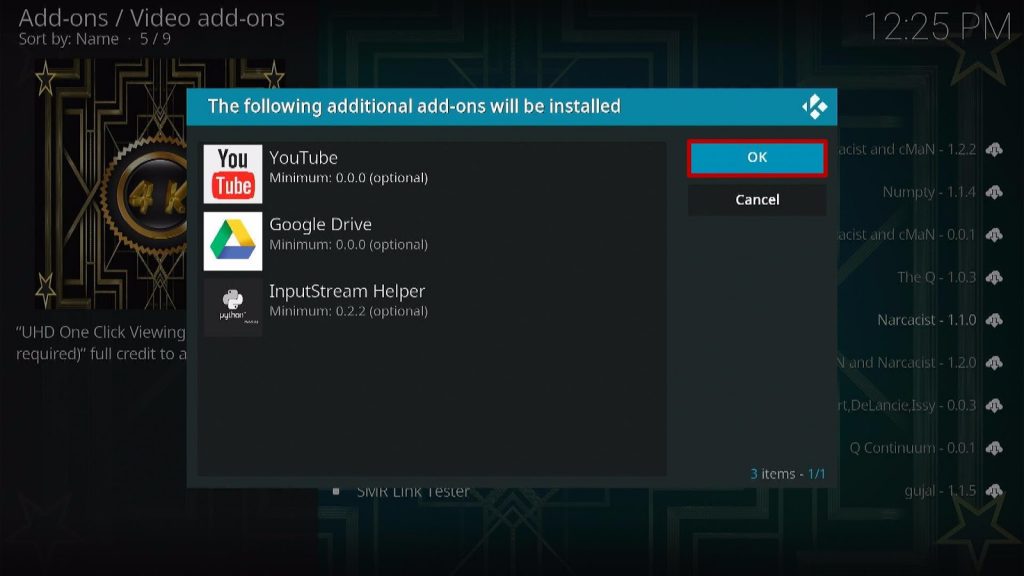Click the cloud download icon beside Q Continuum - 0.0.1
Image resolution: width=1024 pixels, height=576 pixels.
(994, 448)
